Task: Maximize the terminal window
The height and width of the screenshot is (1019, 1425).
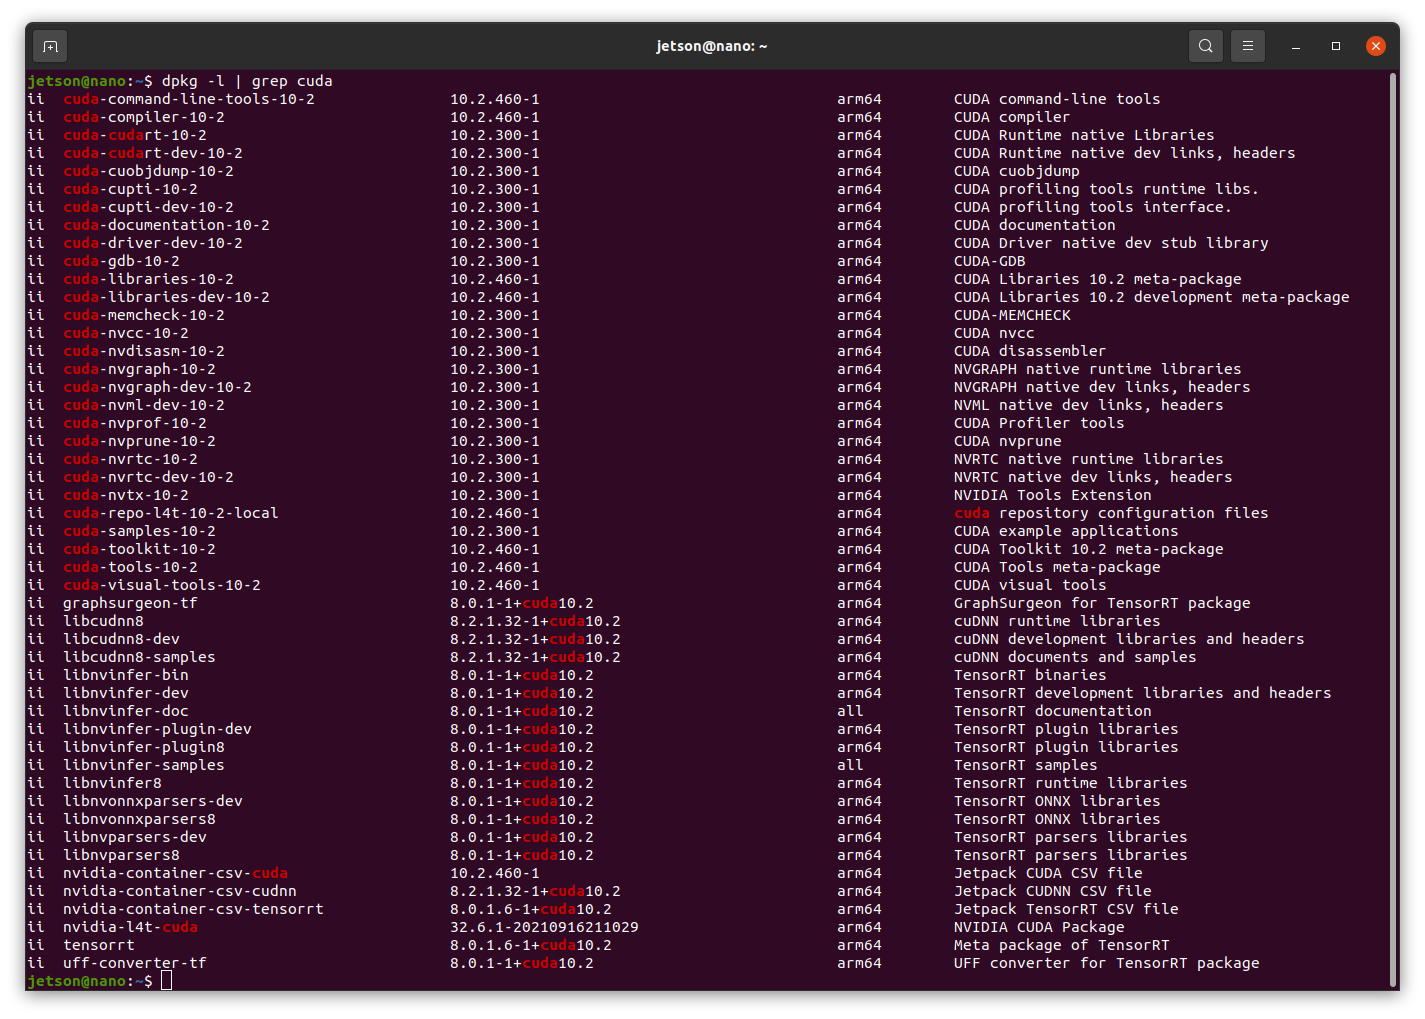Action: point(1335,46)
